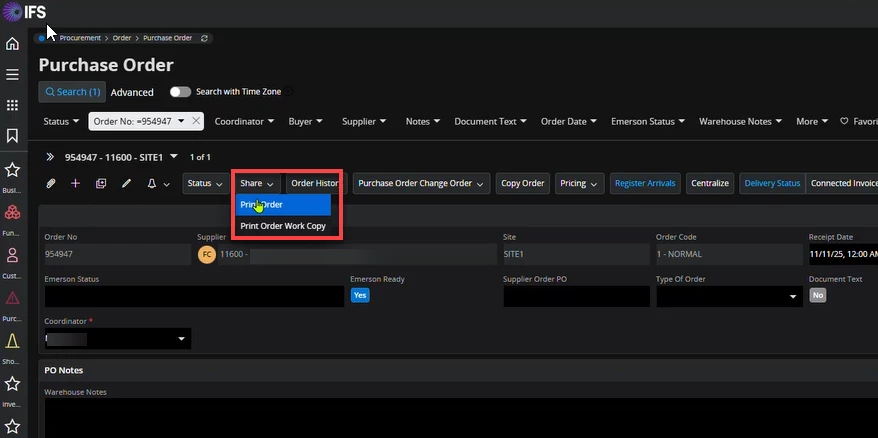Open the Warehouse Notes filter dropdown
Viewport: 878px width, 438px height.
coord(740,122)
